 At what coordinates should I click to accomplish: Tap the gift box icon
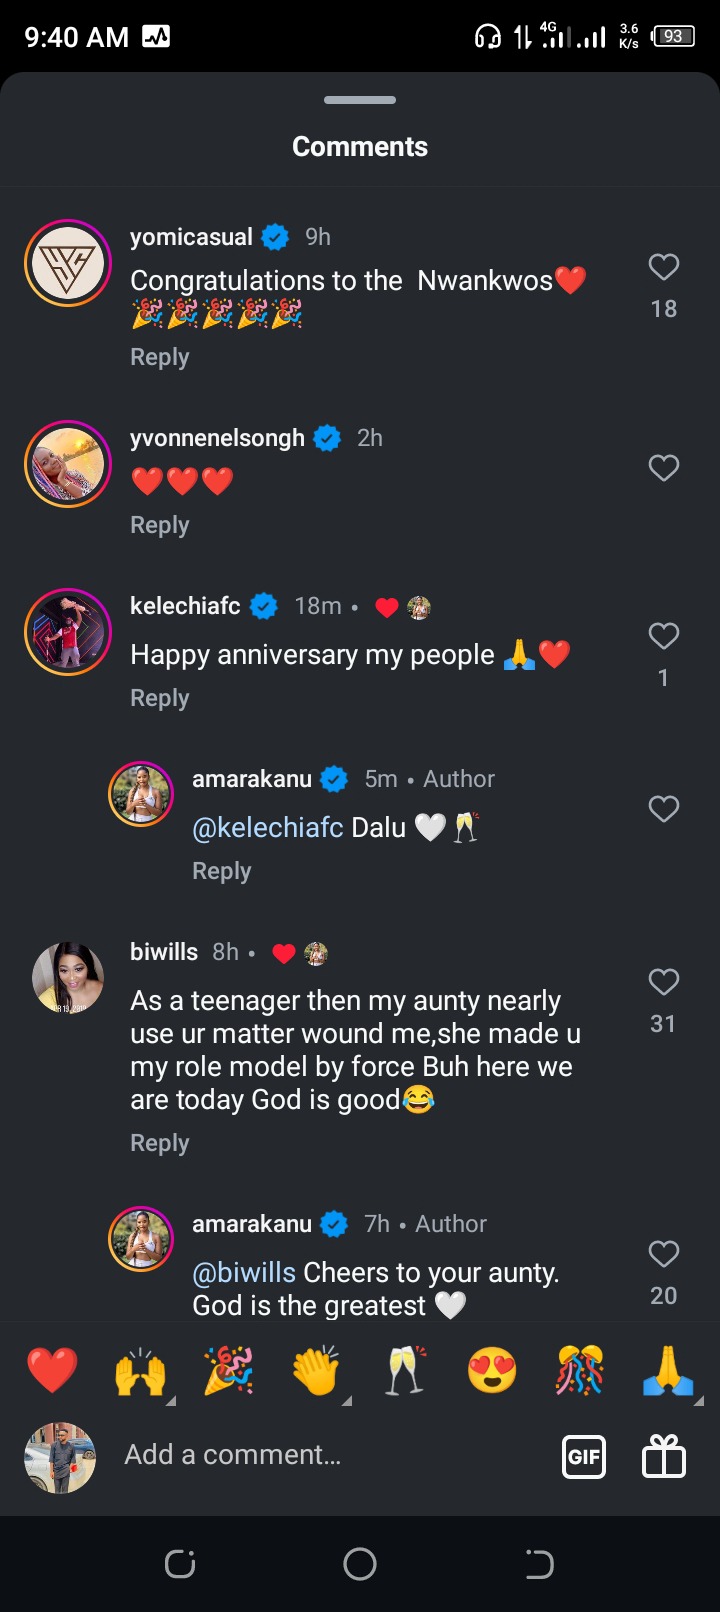[664, 1456]
